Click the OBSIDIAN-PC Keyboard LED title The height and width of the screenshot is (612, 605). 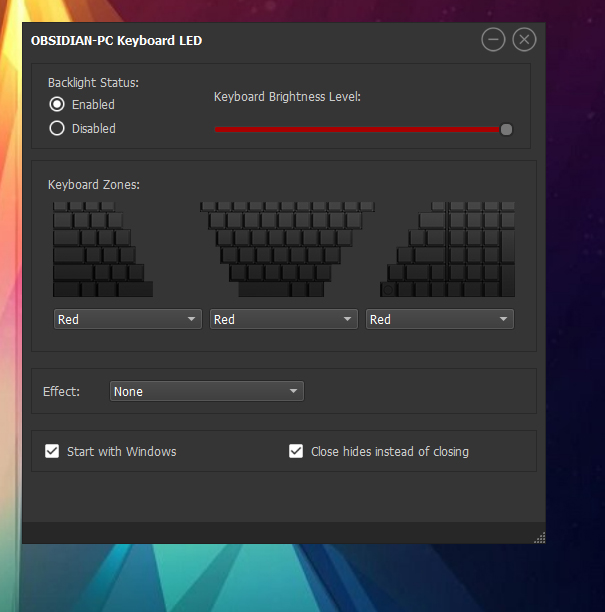coord(116,41)
